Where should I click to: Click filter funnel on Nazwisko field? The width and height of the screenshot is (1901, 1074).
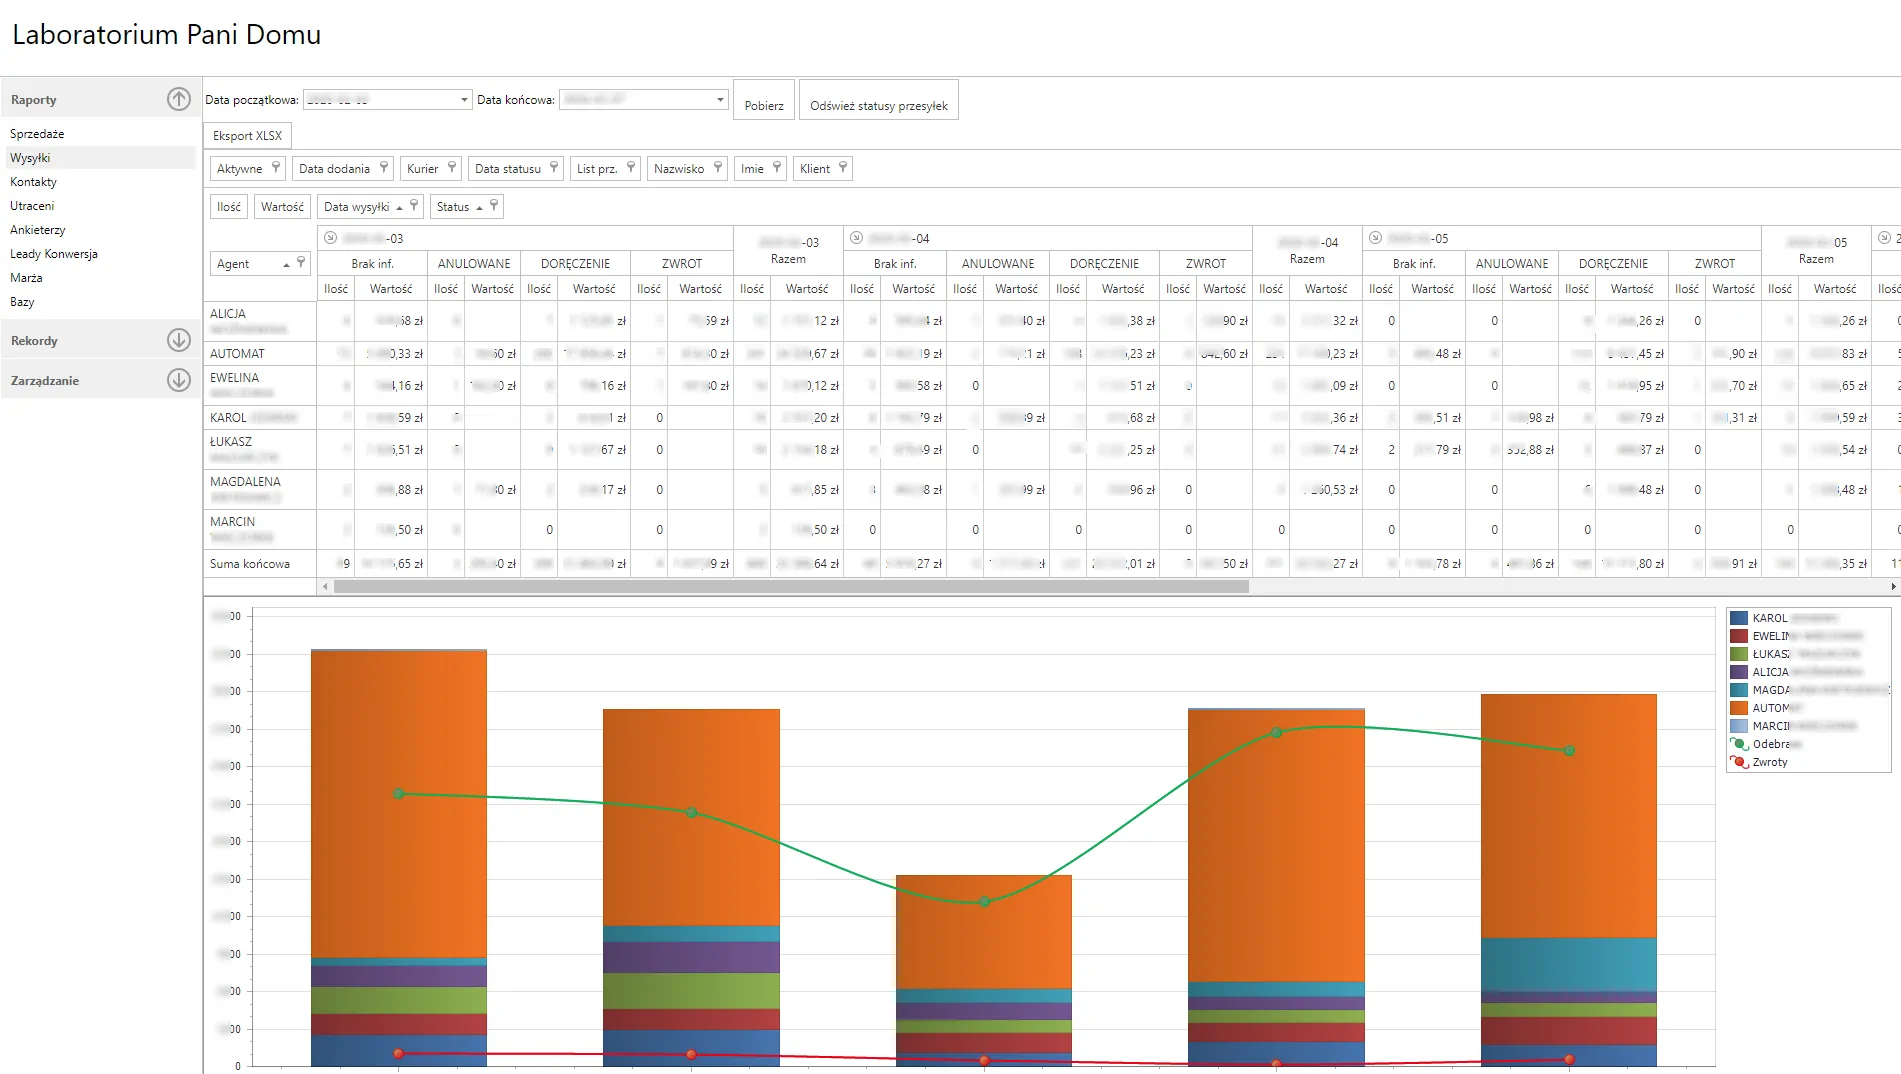coord(718,167)
